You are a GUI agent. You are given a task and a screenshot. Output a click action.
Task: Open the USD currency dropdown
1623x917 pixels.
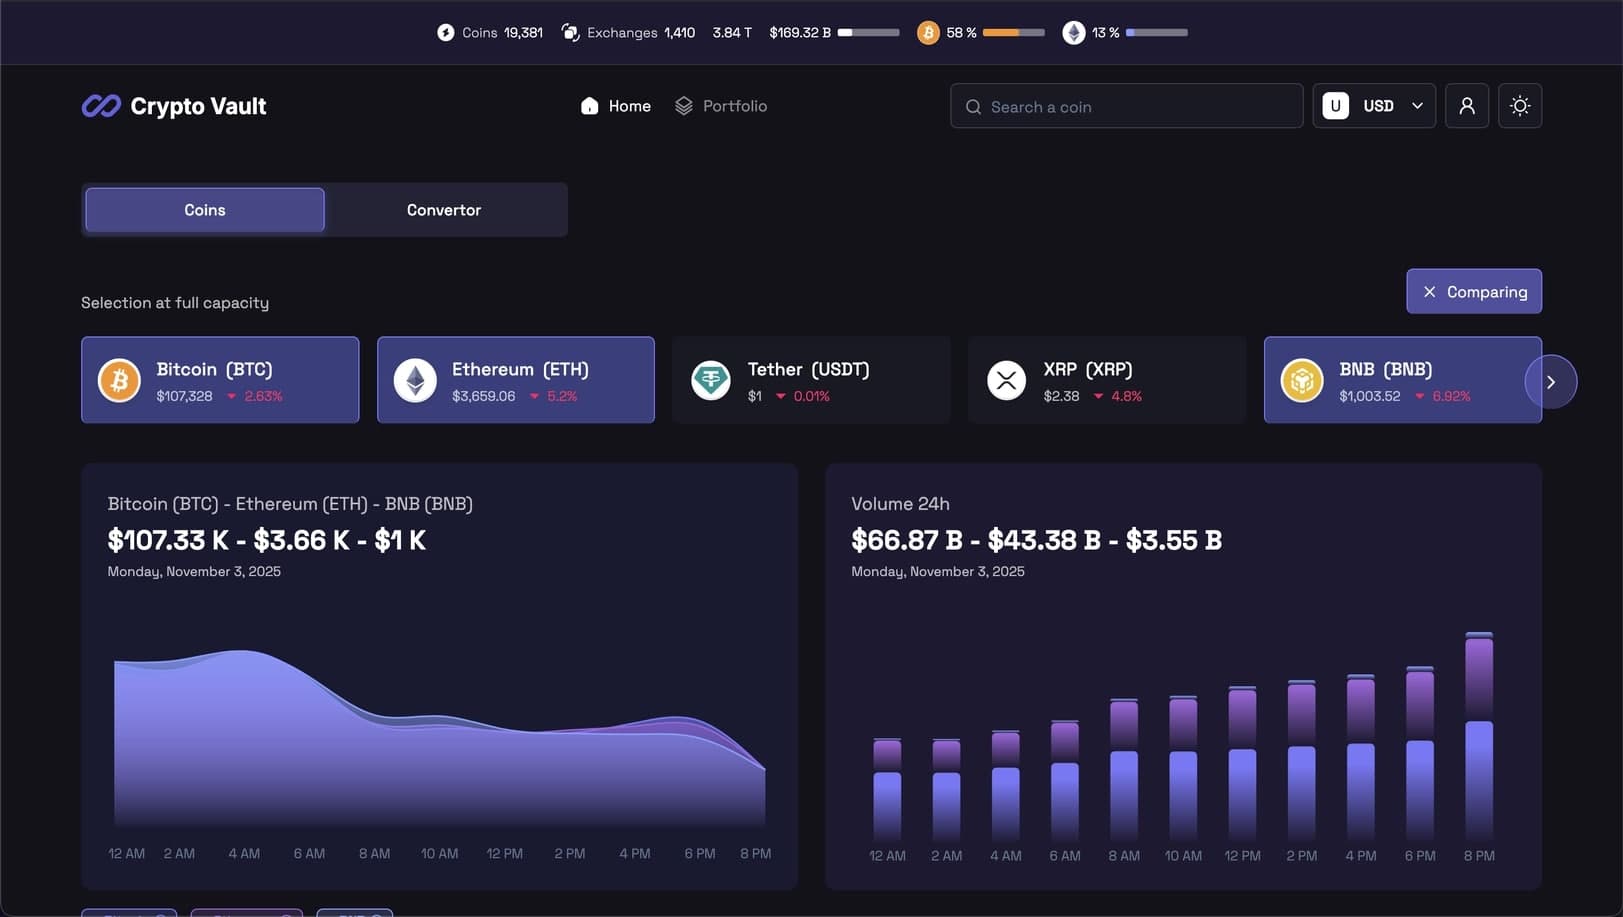(1374, 105)
